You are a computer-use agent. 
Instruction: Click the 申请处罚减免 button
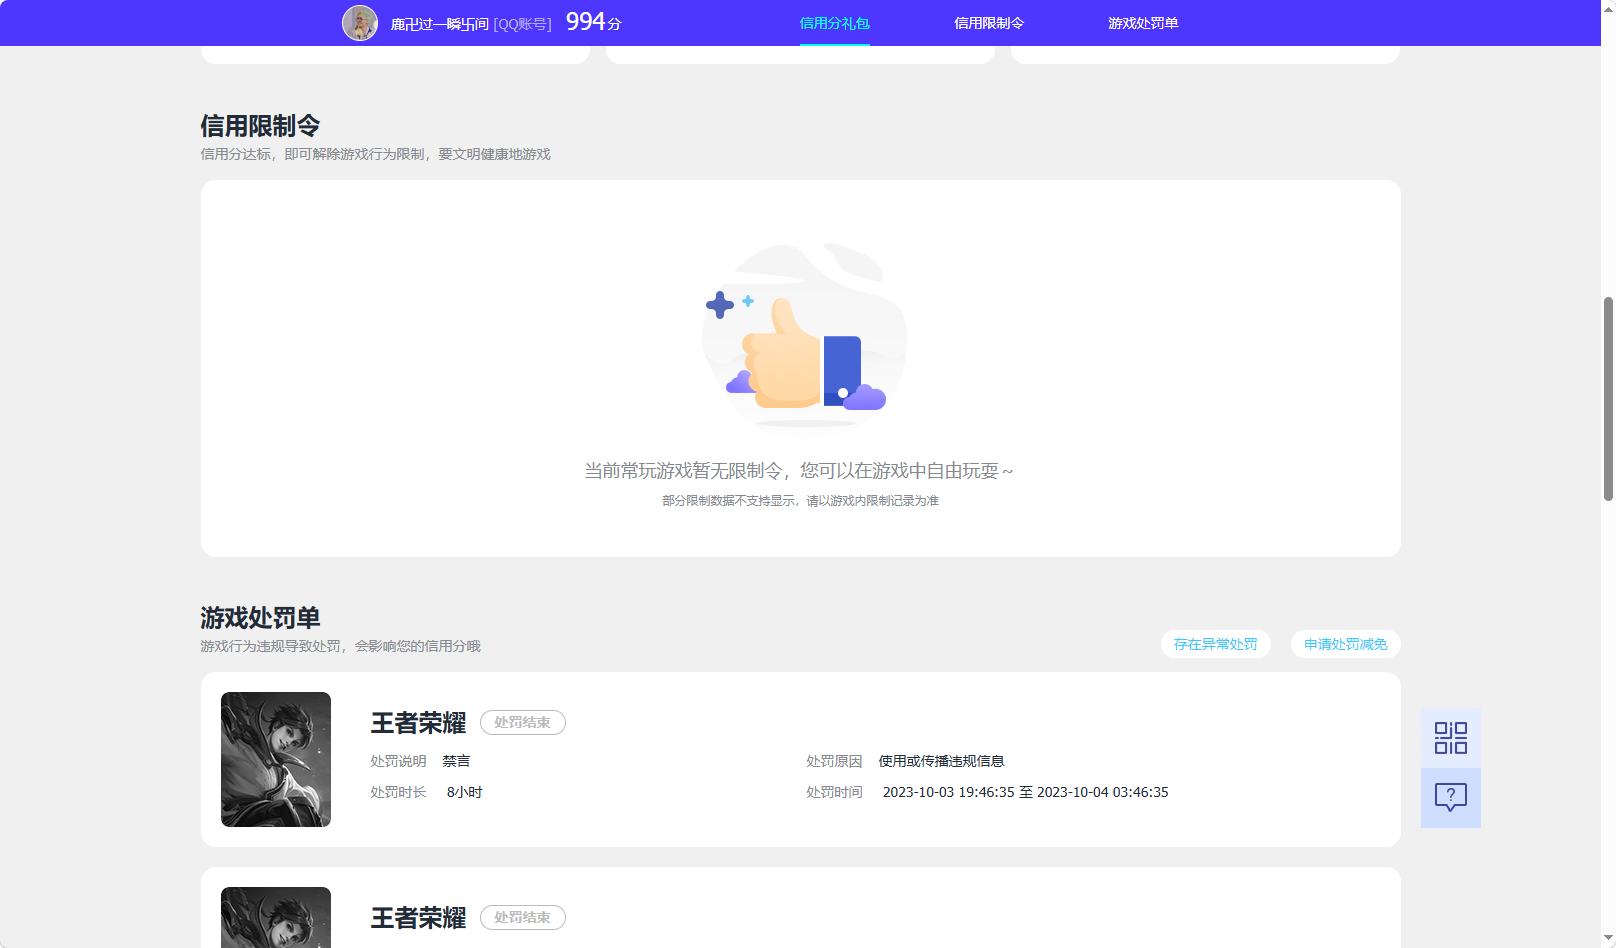coord(1345,644)
